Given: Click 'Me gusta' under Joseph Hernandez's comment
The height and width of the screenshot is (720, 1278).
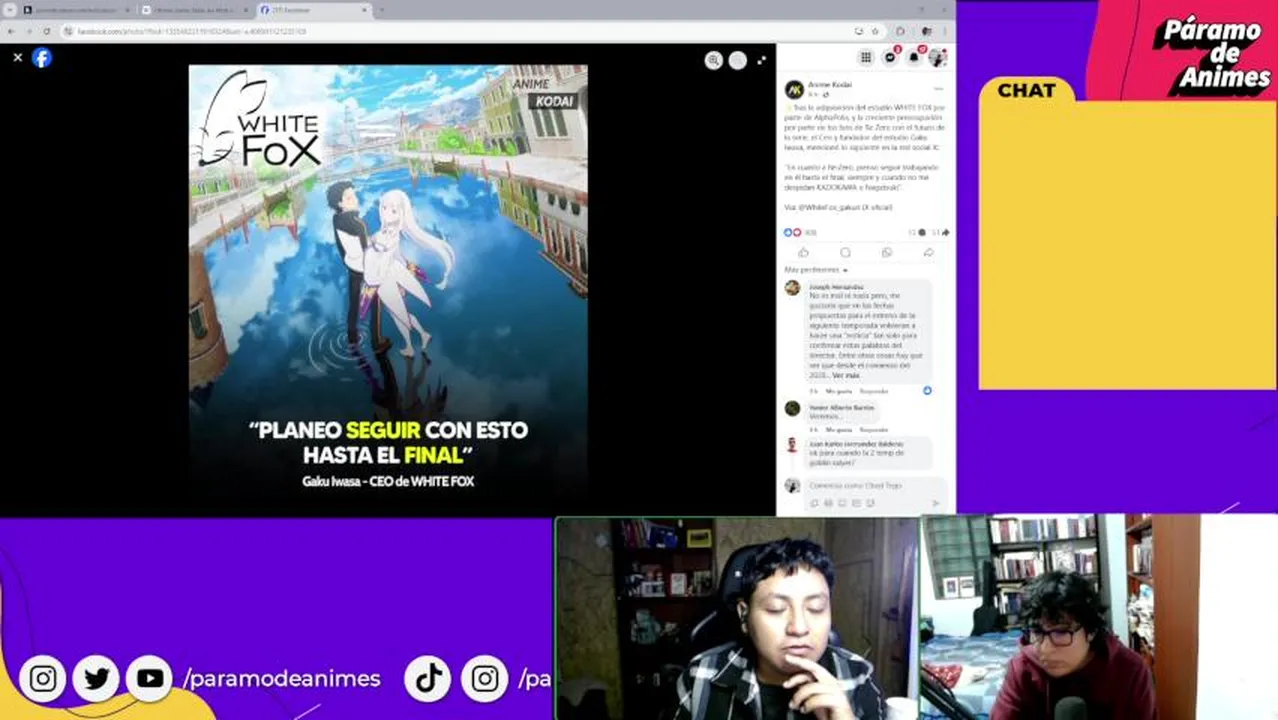Looking at the screenshot, I should pos(839,391).
